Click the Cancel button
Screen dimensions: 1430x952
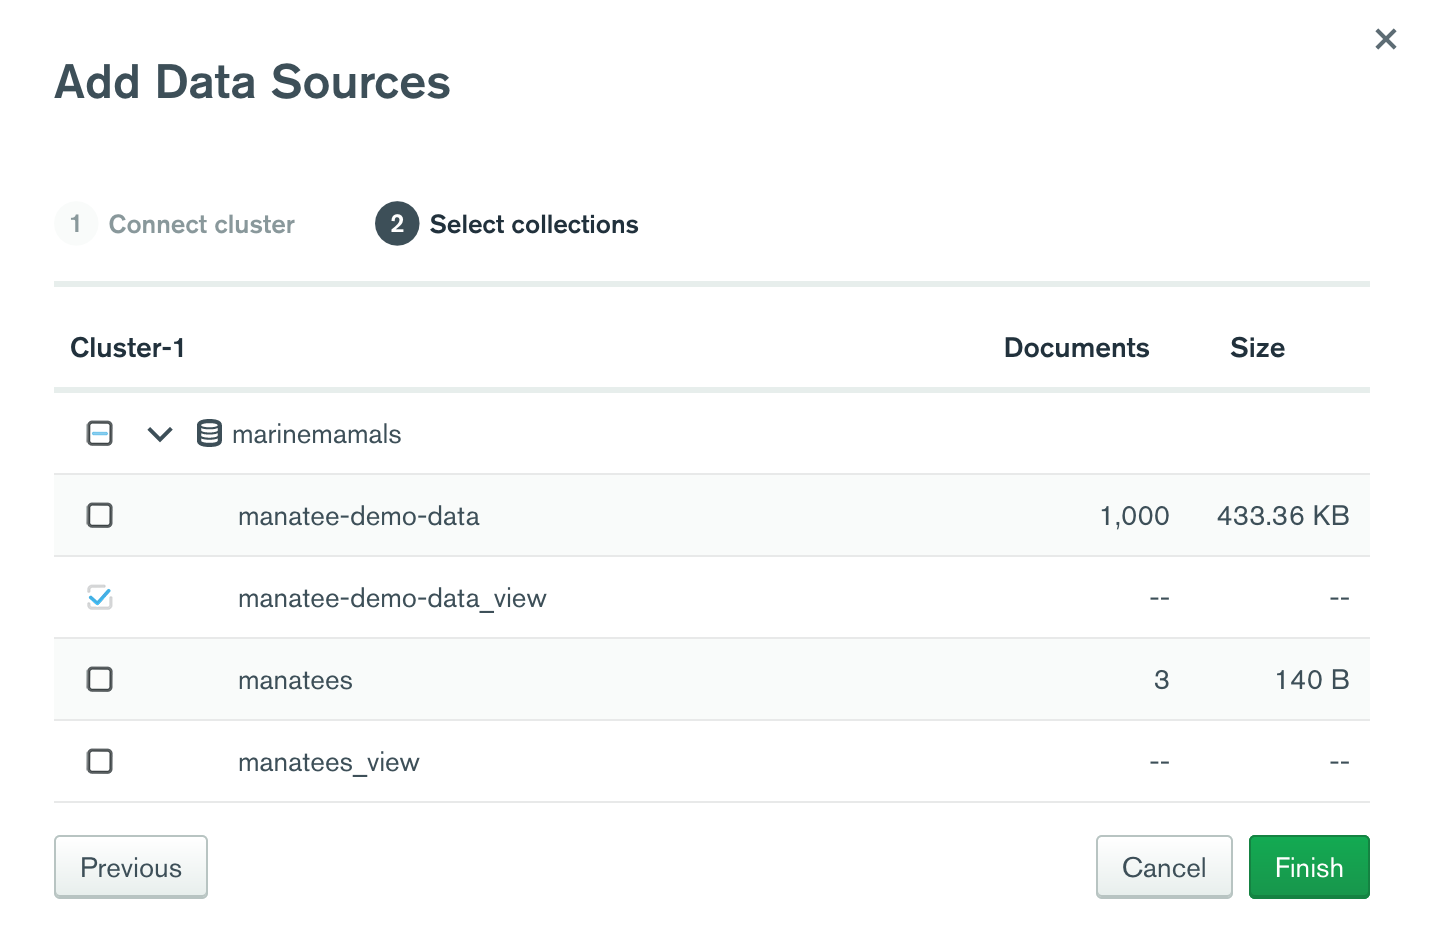pyautogui.click(x=1164, y=867)
